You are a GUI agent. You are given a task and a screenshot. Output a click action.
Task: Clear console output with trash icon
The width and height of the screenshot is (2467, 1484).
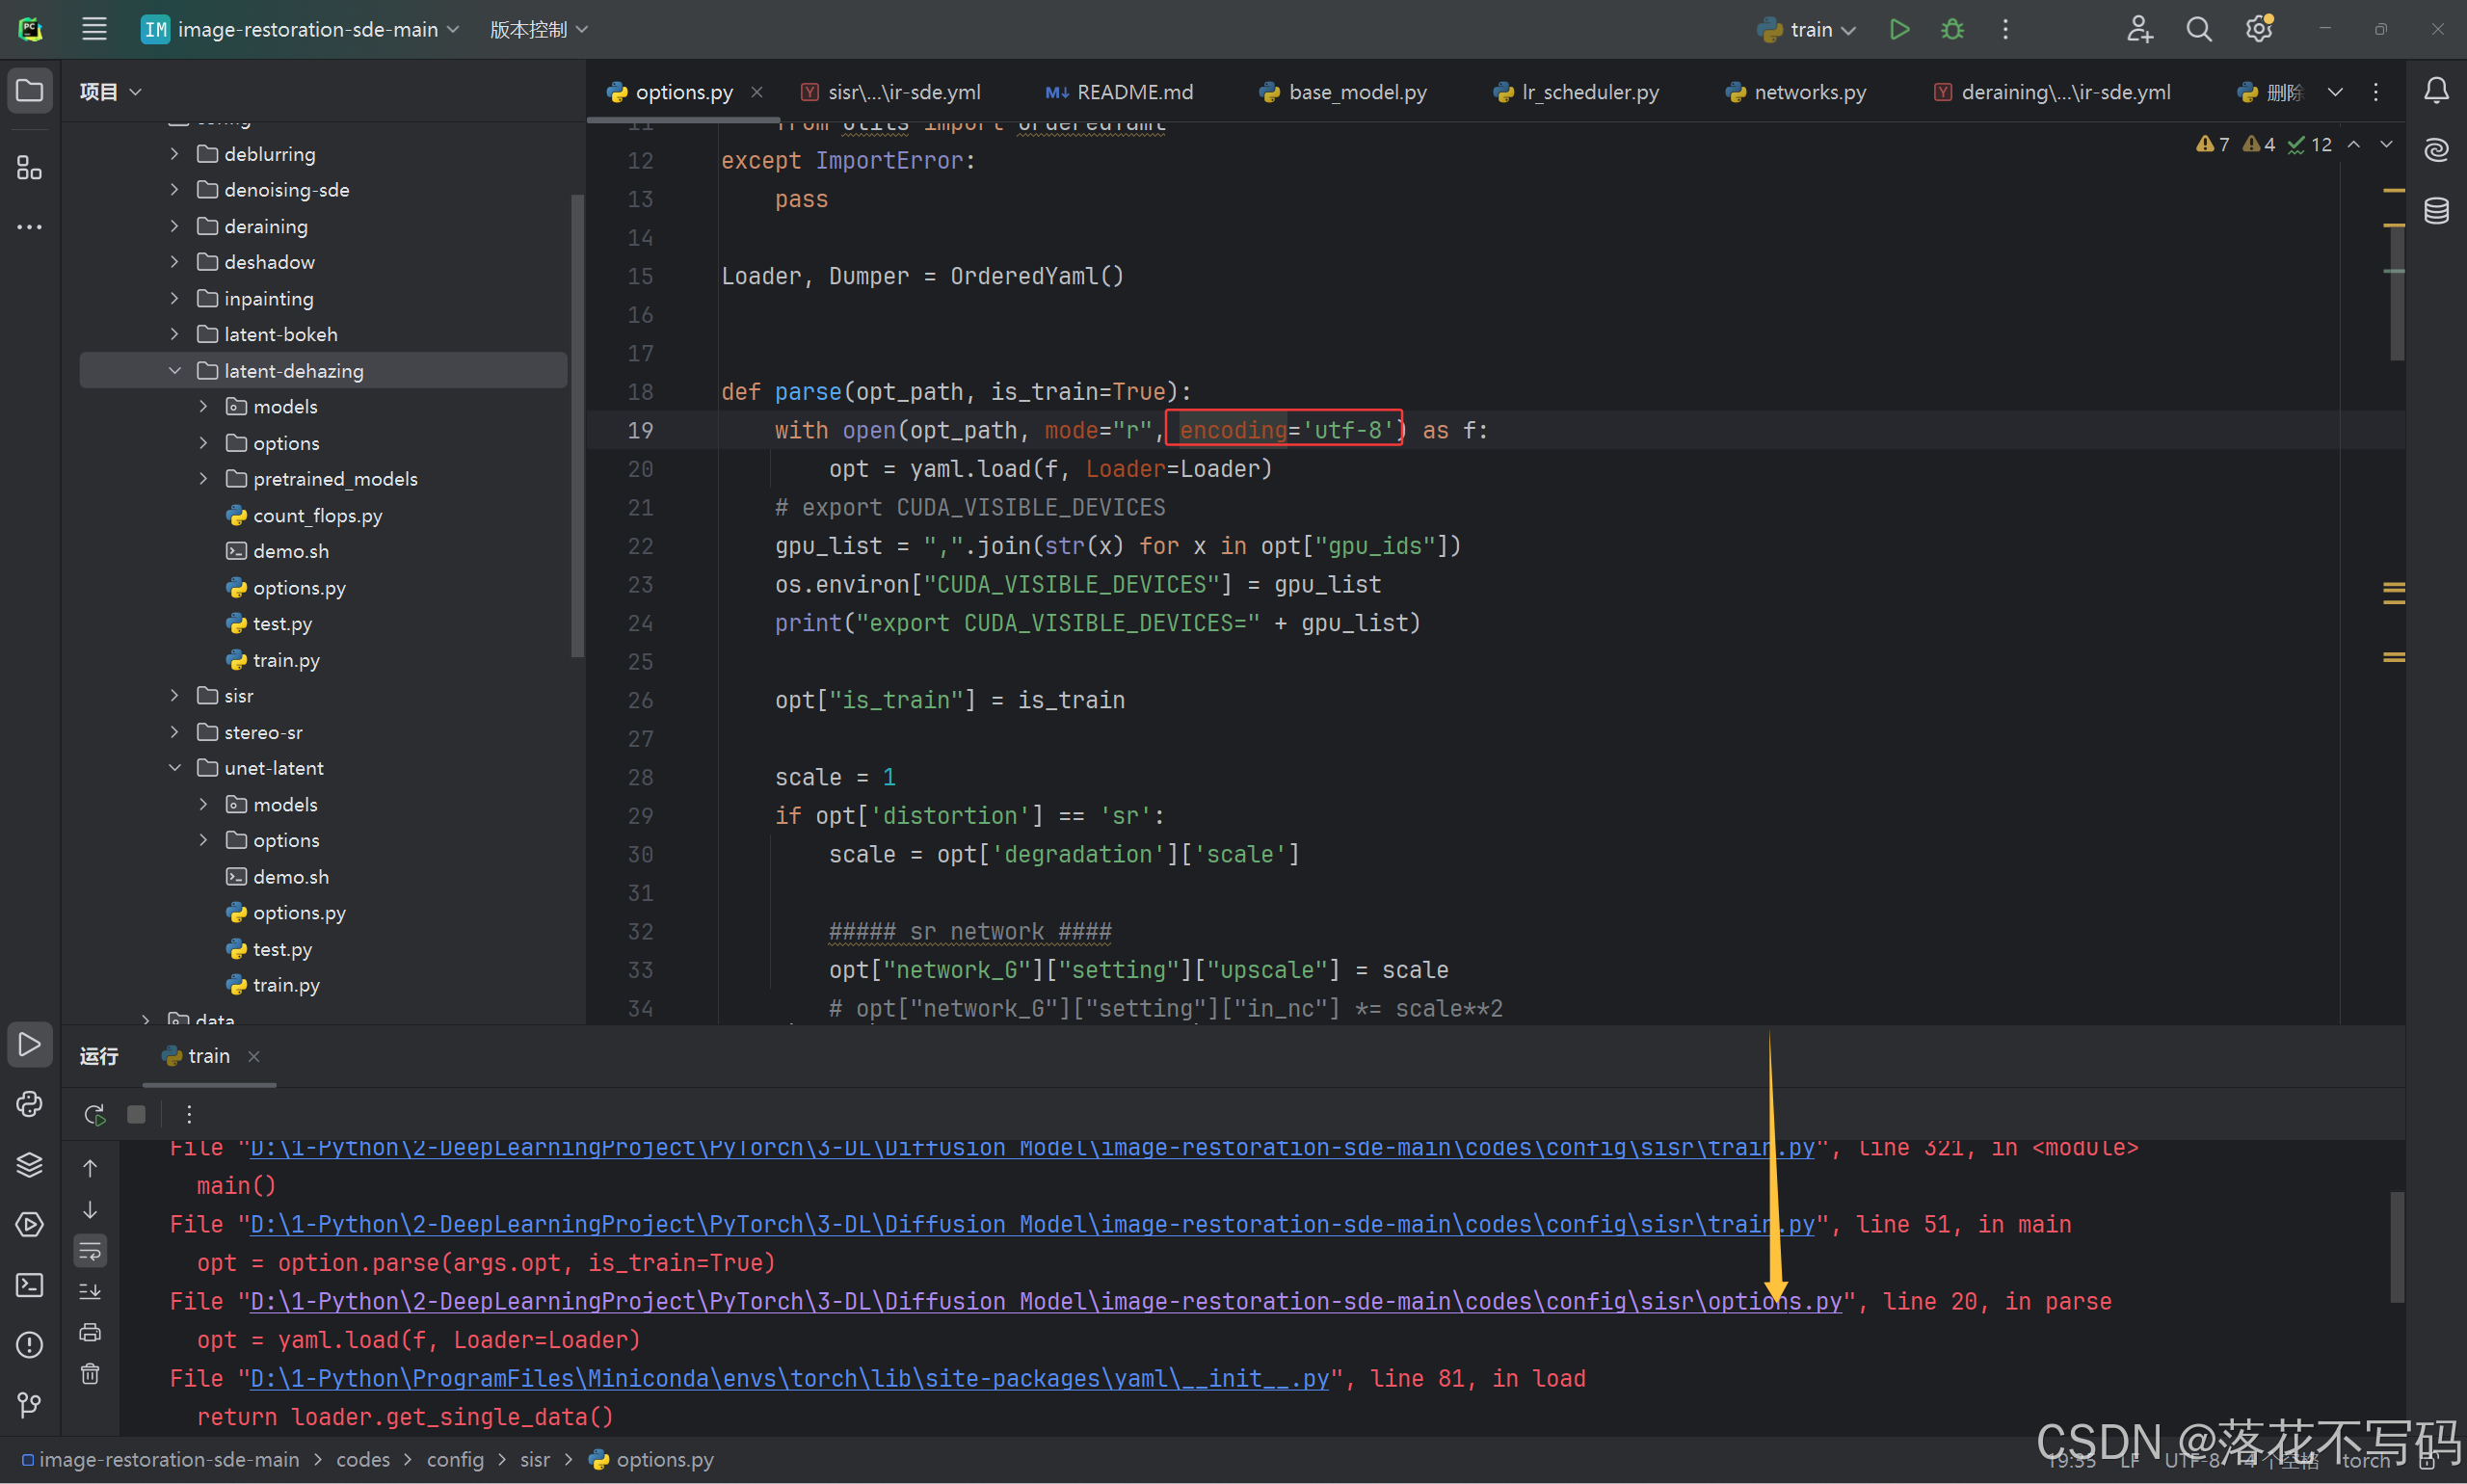pyautogui.click(x=90, y=1374)
